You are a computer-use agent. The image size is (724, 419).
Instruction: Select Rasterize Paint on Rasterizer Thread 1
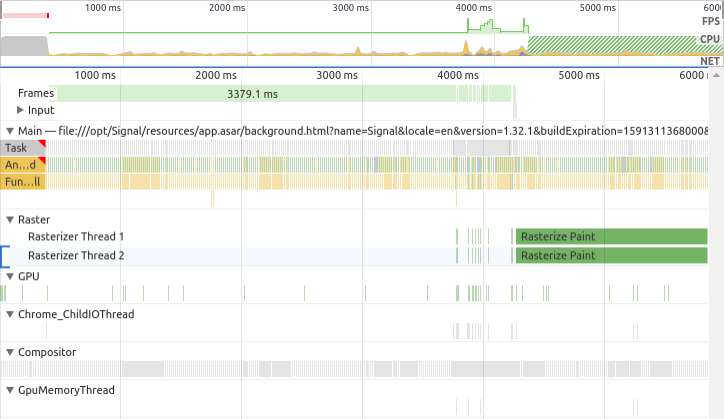611,237
